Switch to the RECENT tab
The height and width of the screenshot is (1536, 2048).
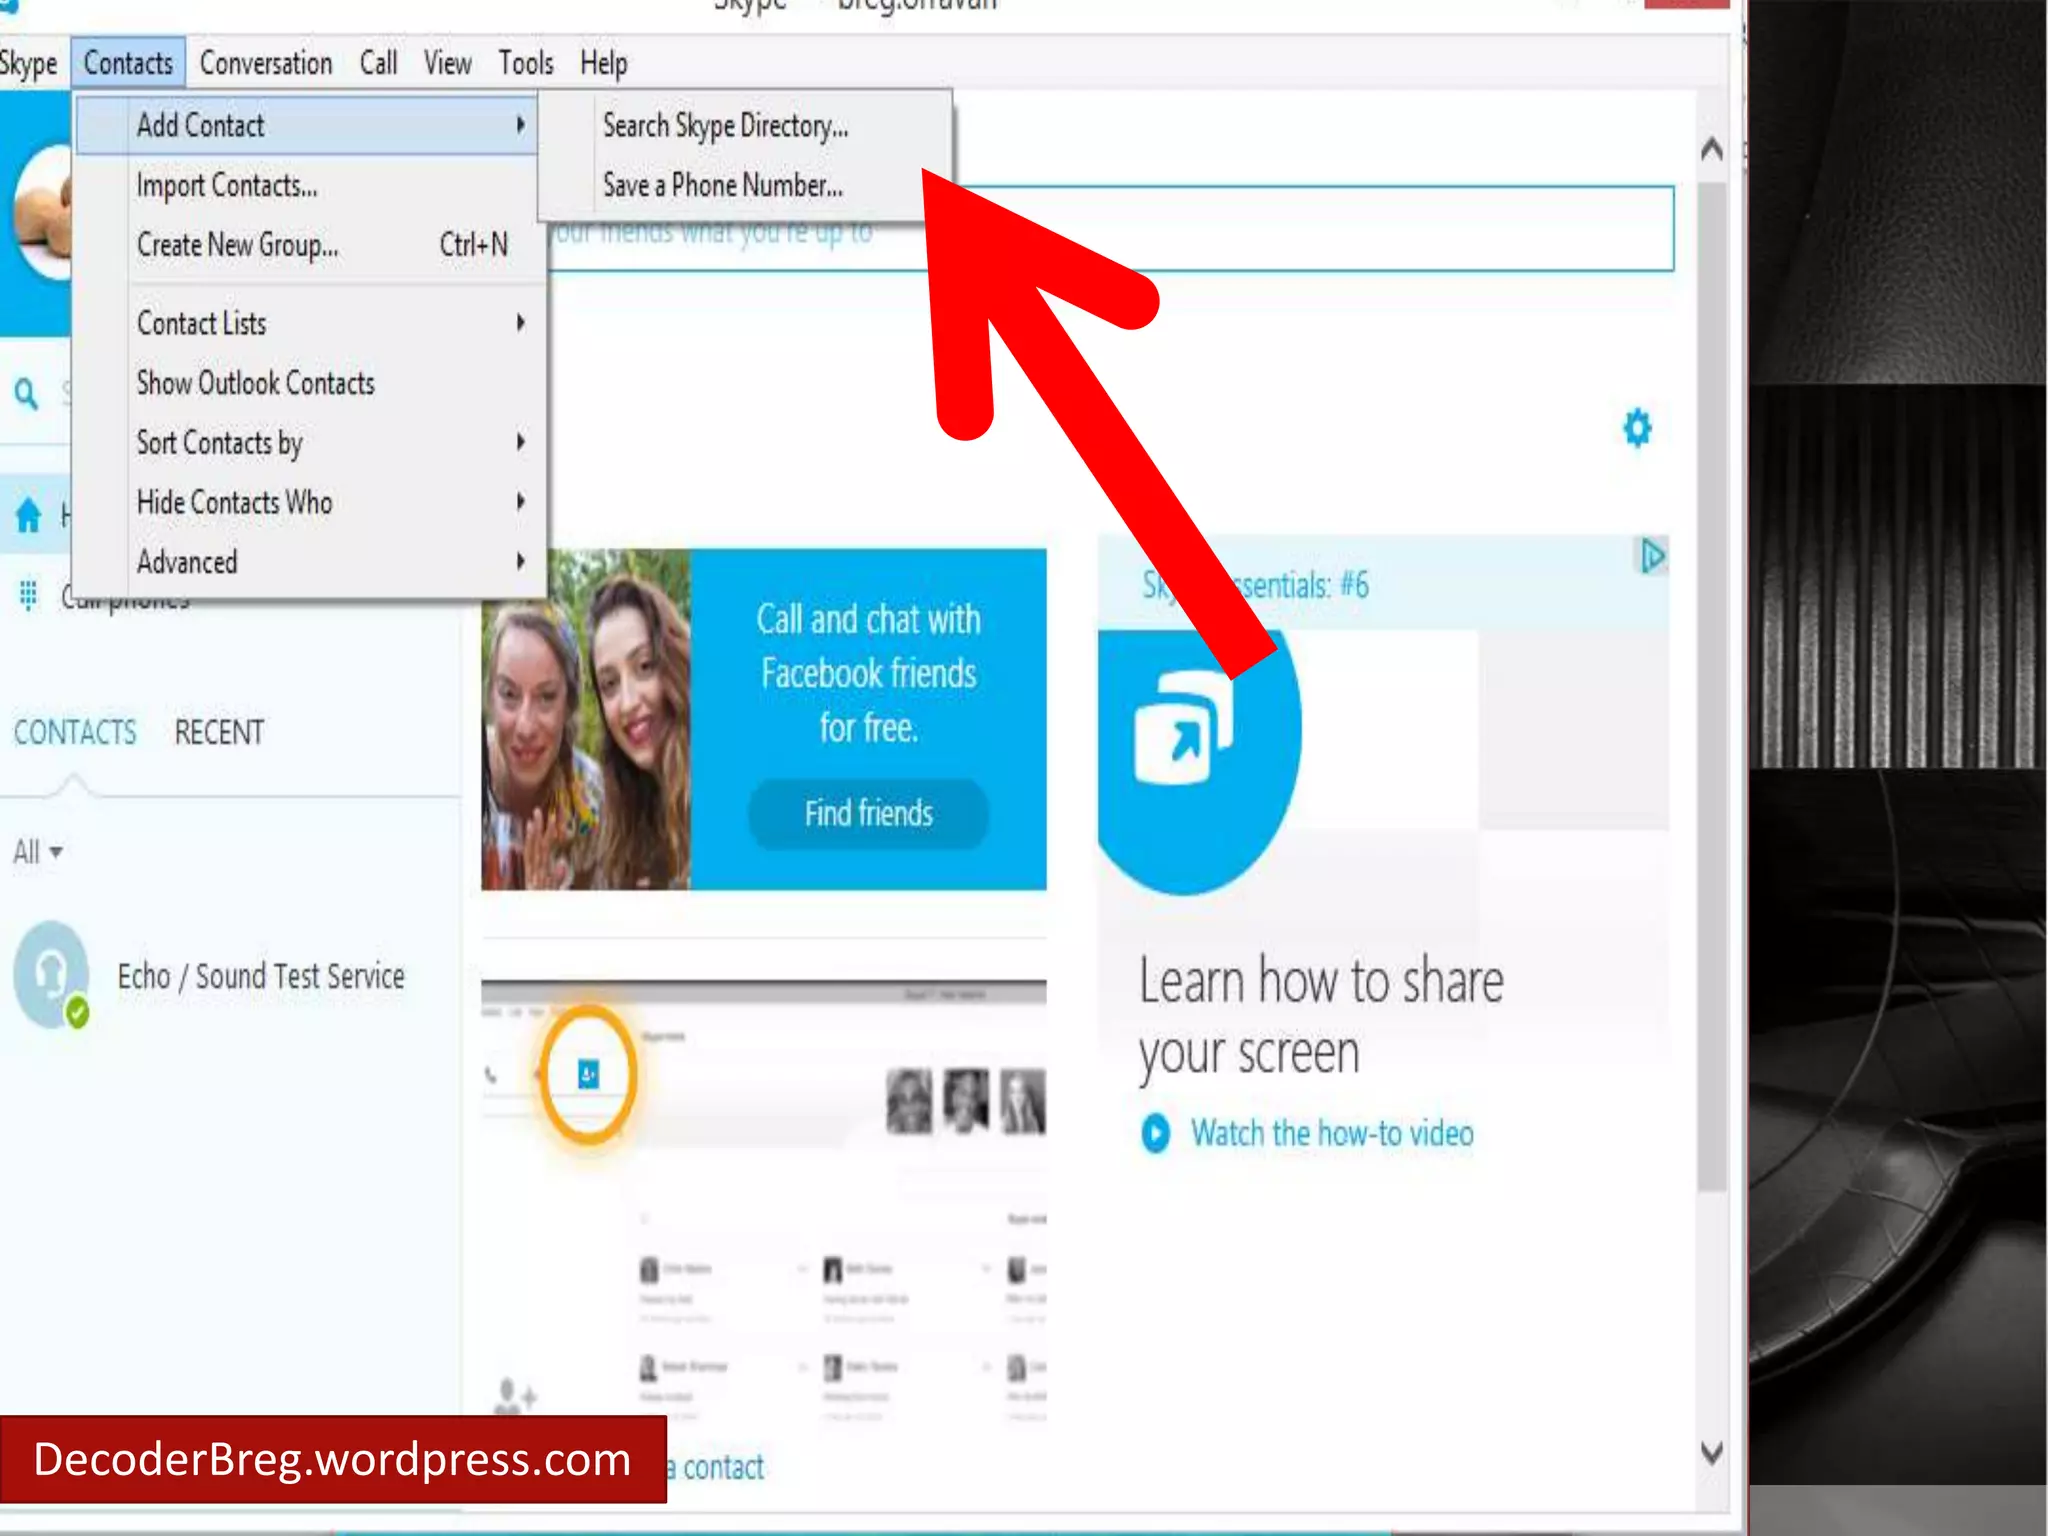[219, 733]
